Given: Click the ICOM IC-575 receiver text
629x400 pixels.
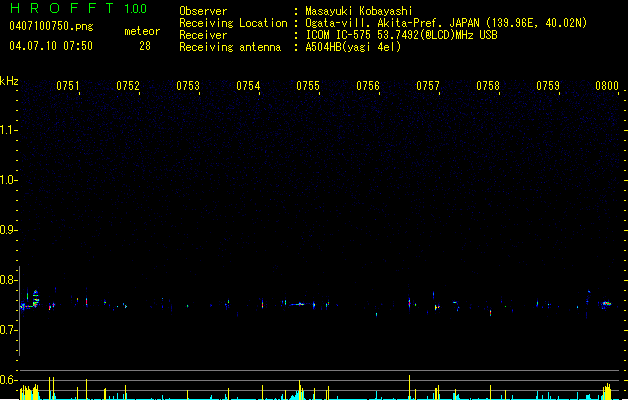Looking at the screenshot, I should tap(401, 35).
